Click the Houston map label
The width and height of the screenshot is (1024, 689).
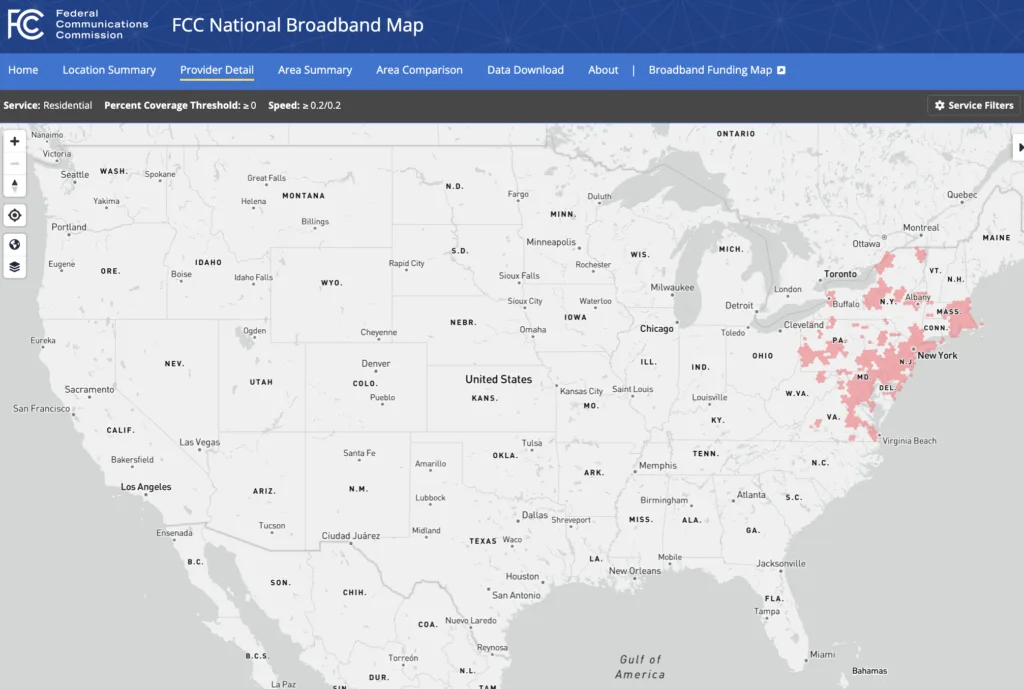[x=522, y=576]
